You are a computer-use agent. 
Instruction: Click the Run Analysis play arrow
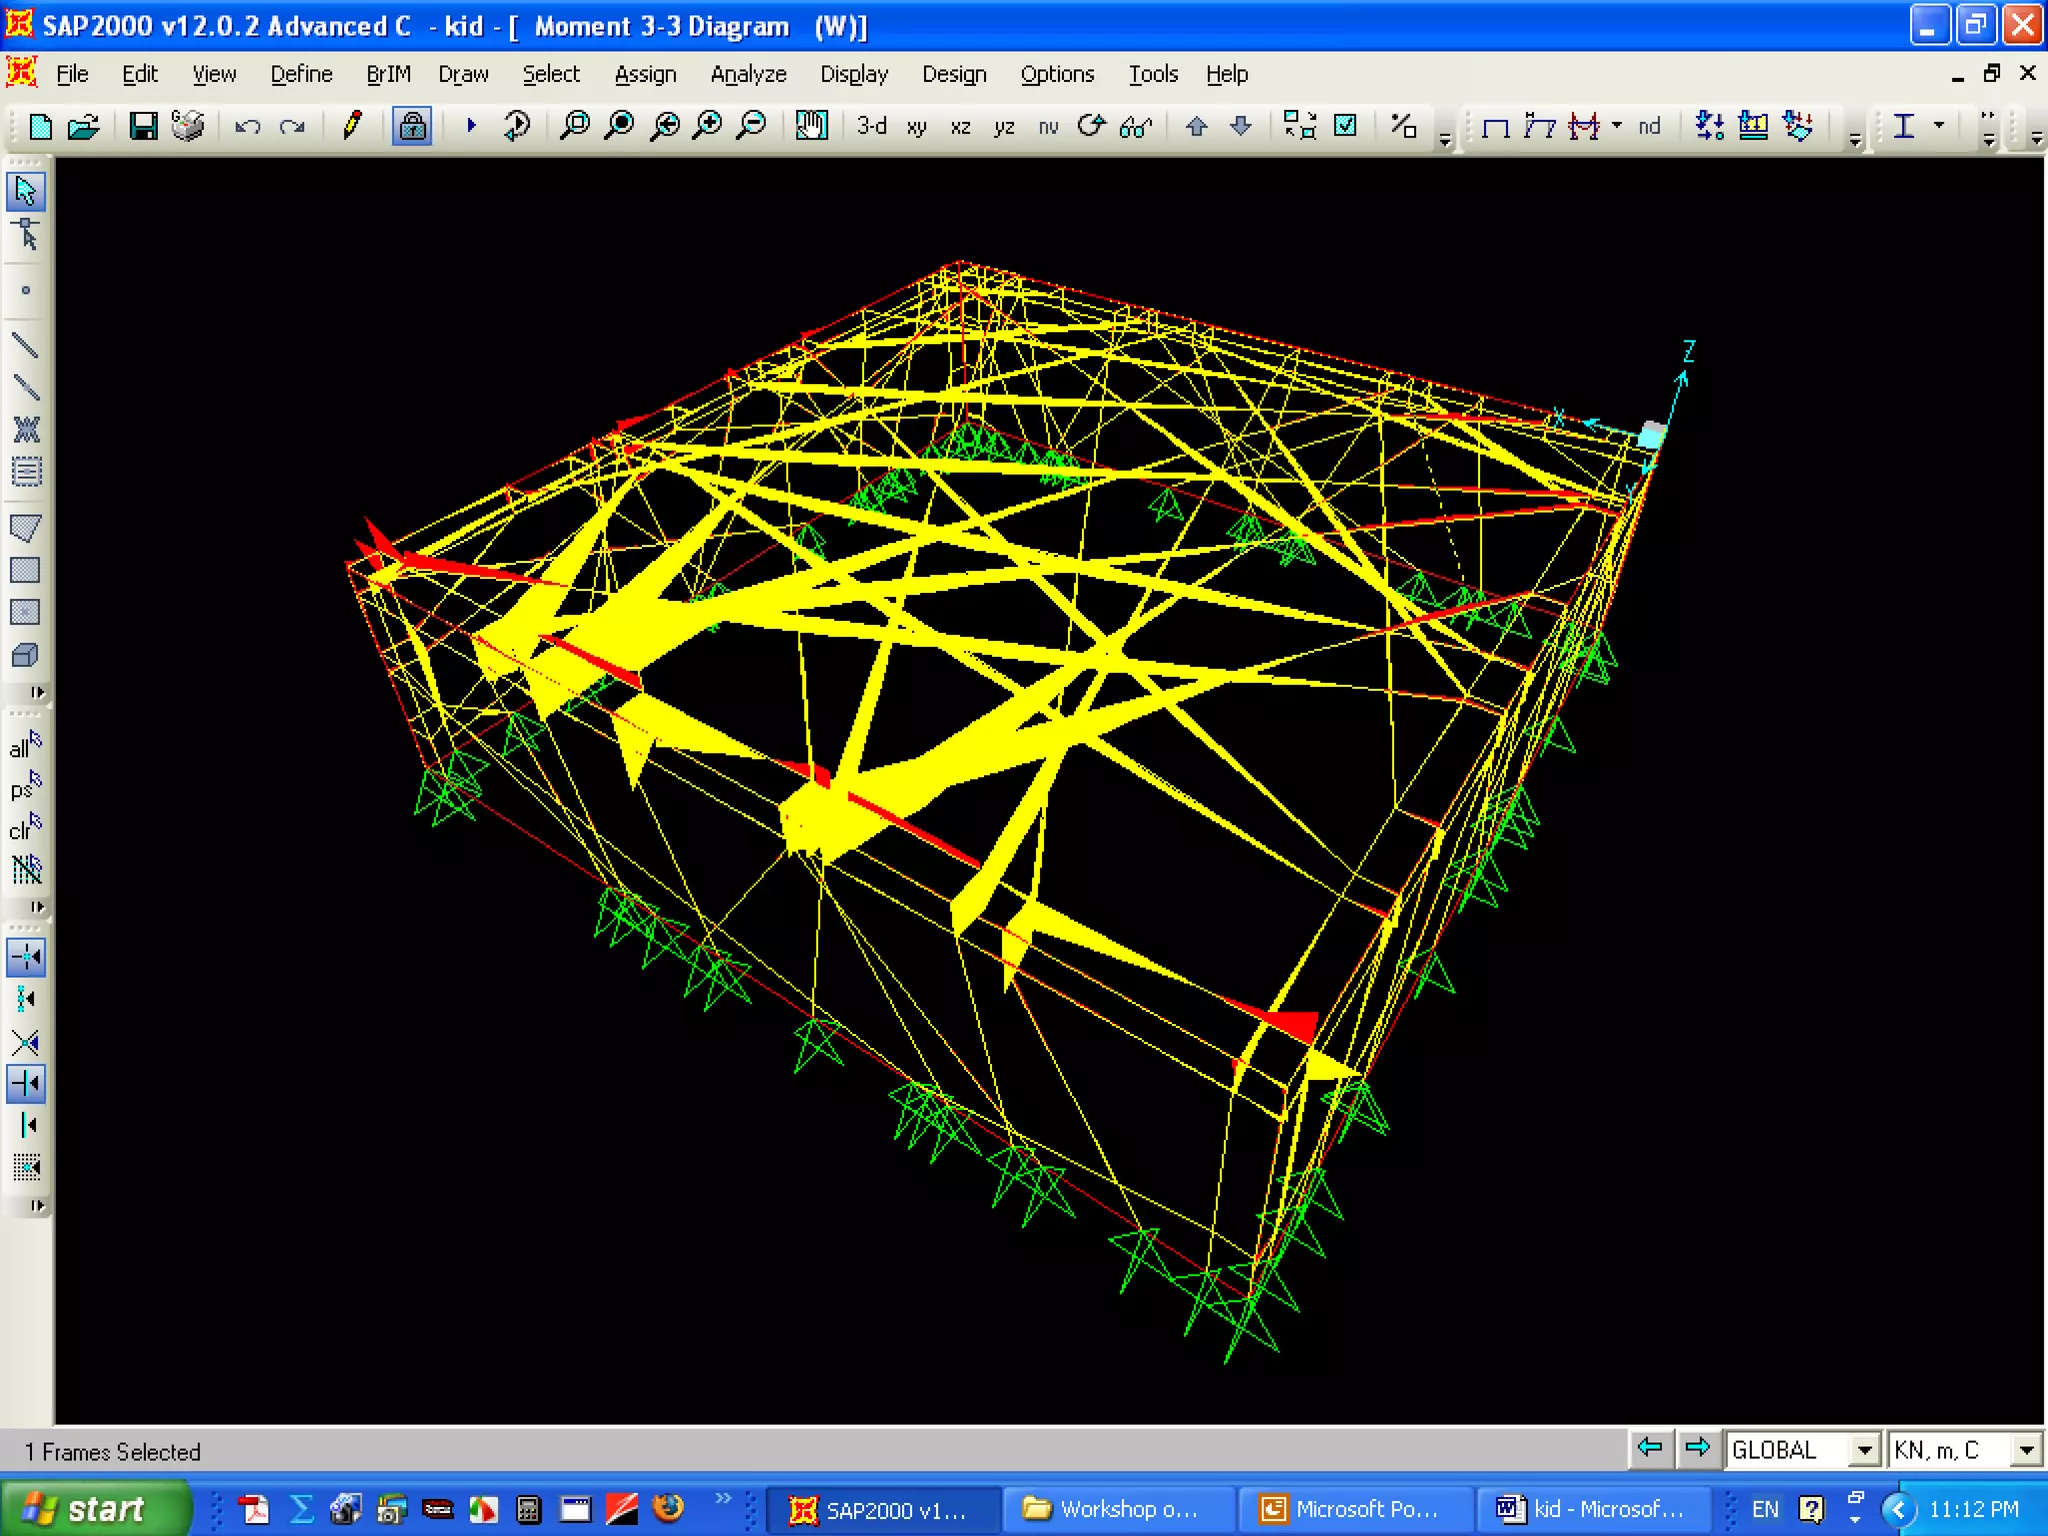tap(471, 126)
